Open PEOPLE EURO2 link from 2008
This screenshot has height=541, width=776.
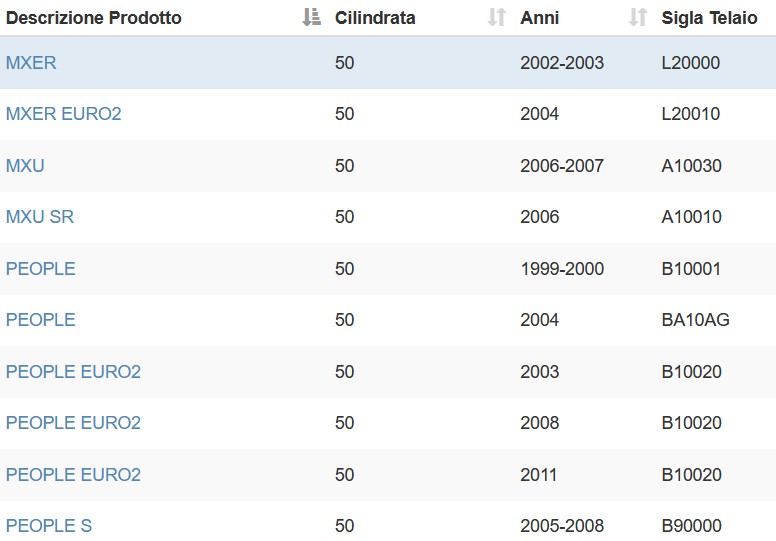[73, 423]
